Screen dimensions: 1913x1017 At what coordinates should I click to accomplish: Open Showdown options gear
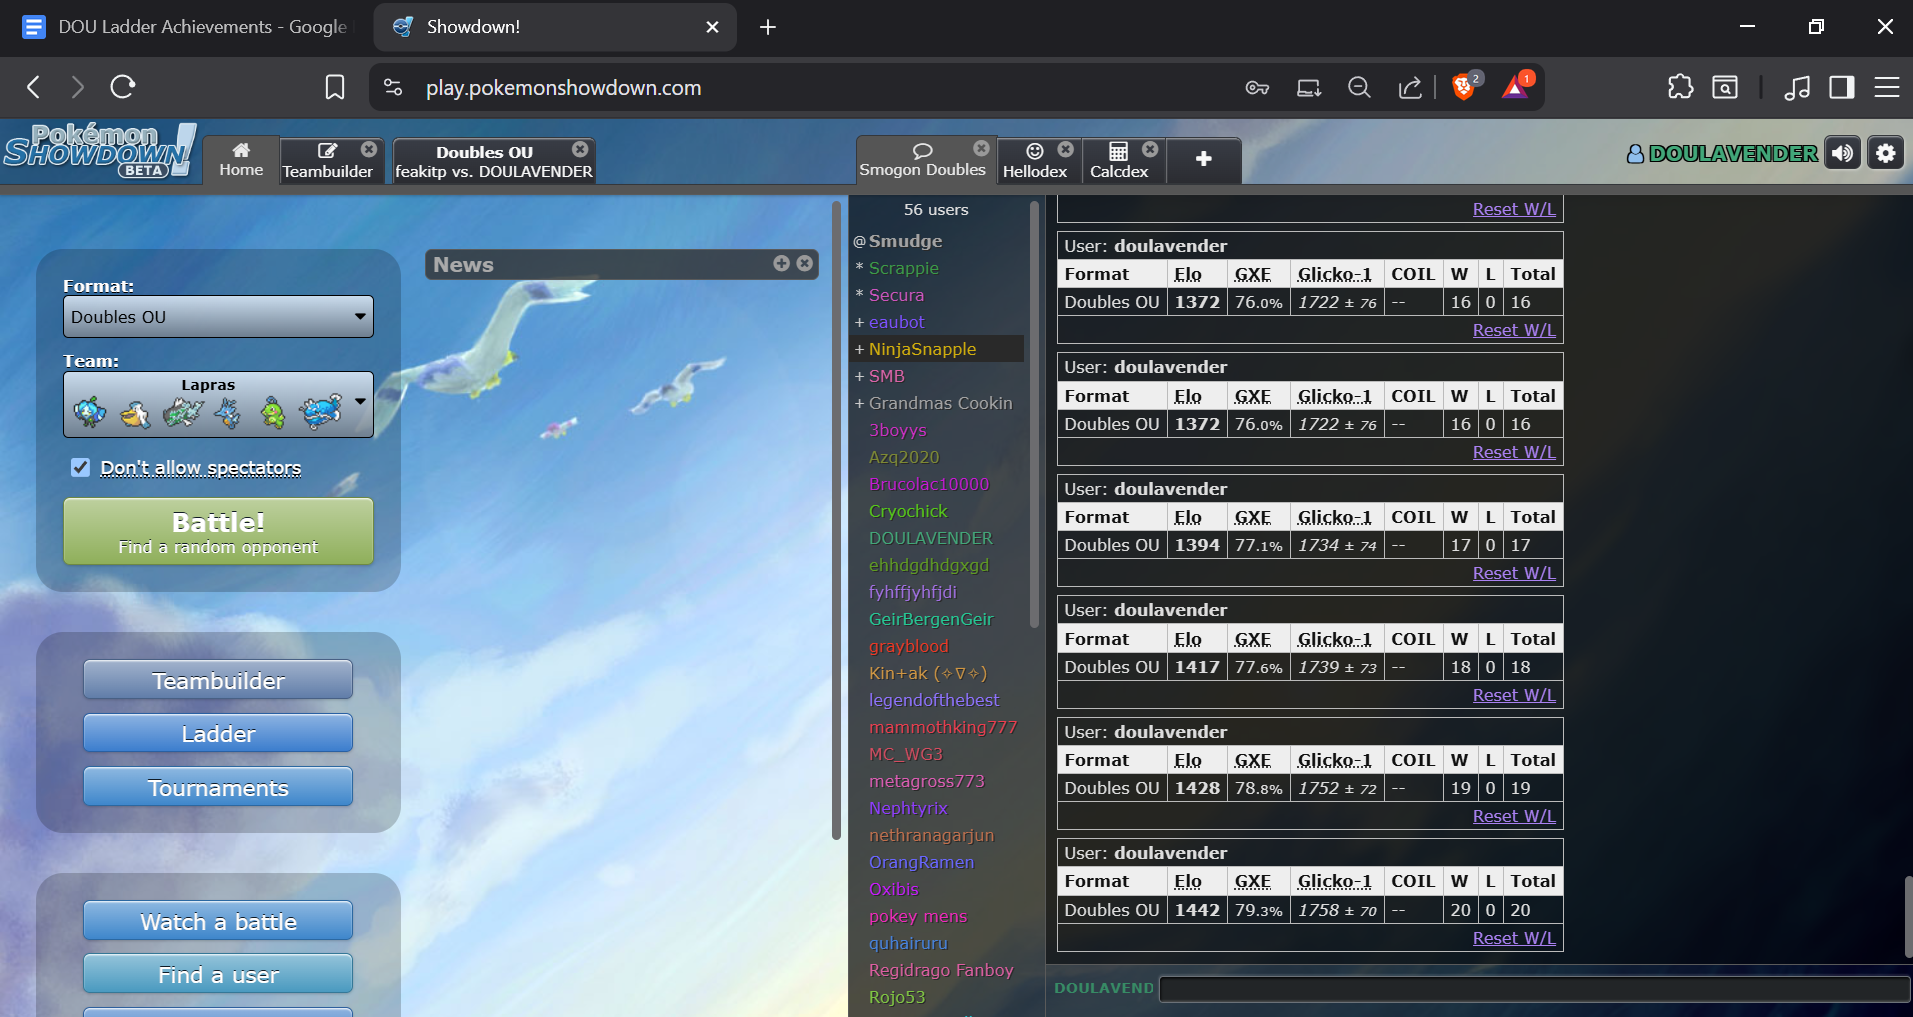click(x=1885, y=153)
